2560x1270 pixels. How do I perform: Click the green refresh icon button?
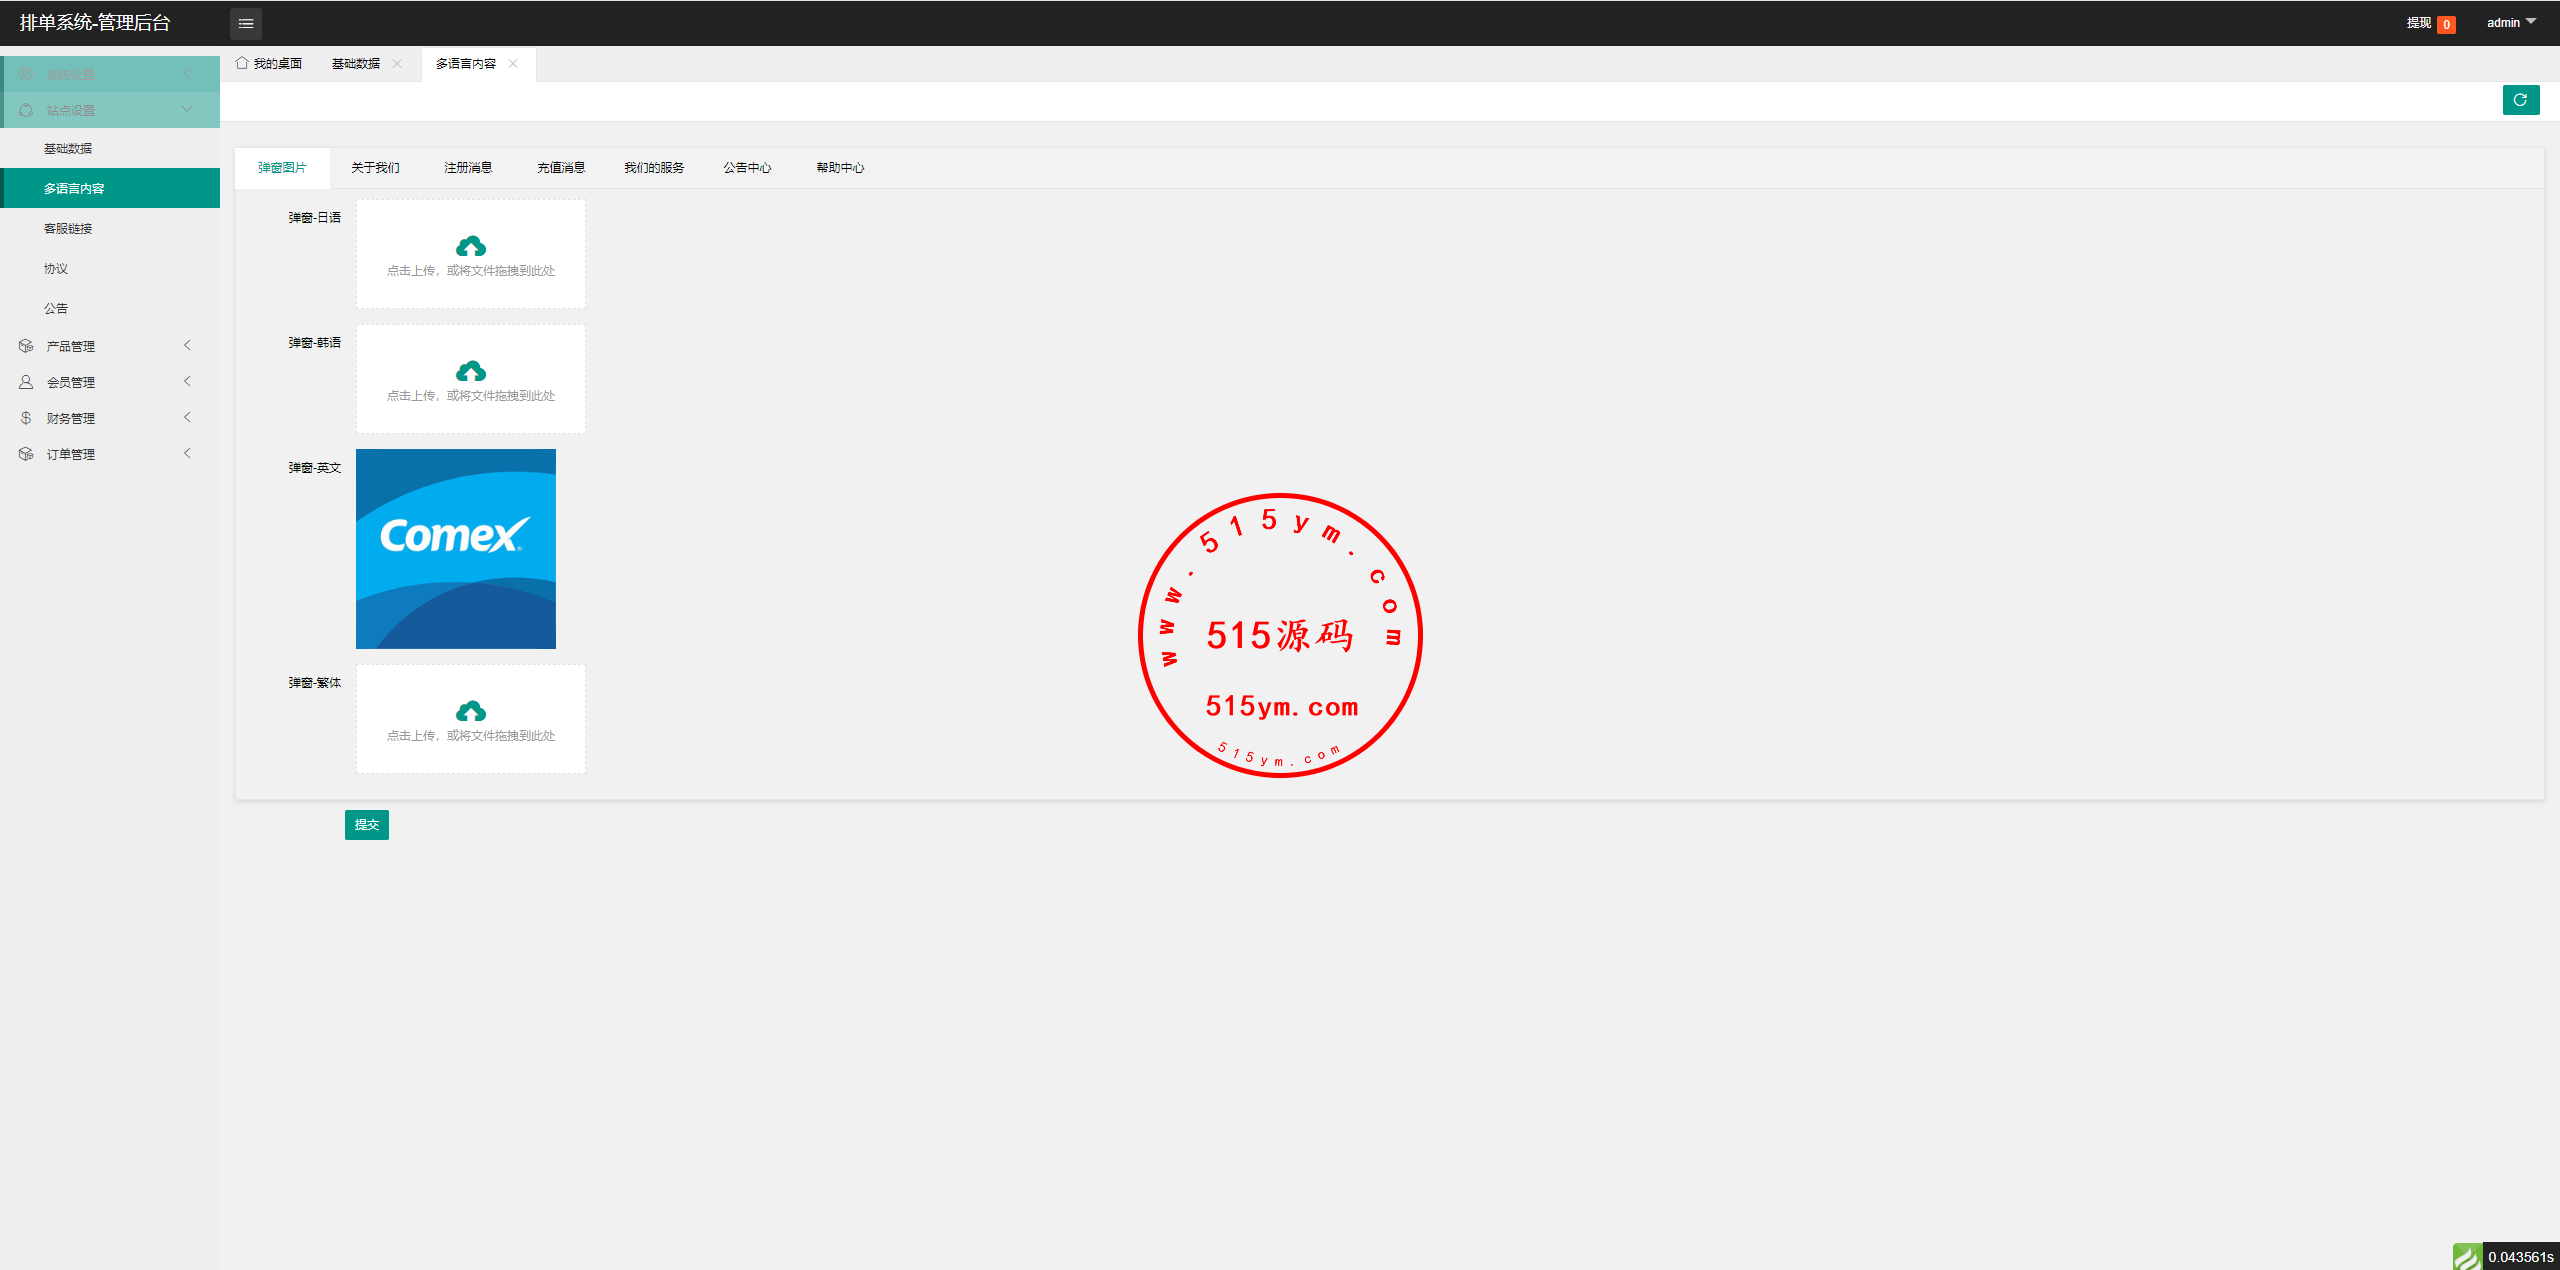(x=2520, y=100)
